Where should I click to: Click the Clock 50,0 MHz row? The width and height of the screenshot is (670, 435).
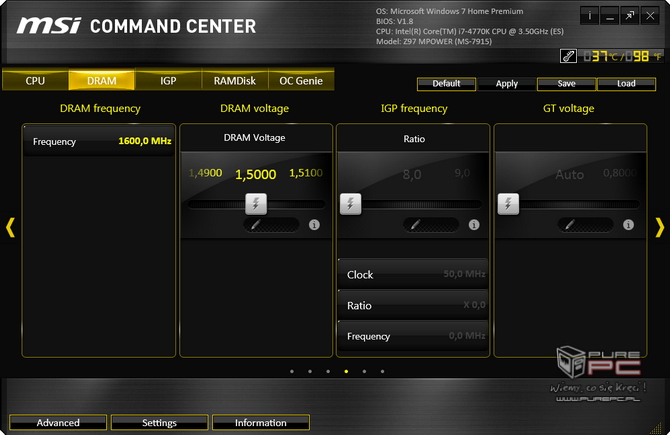(413, 274)
